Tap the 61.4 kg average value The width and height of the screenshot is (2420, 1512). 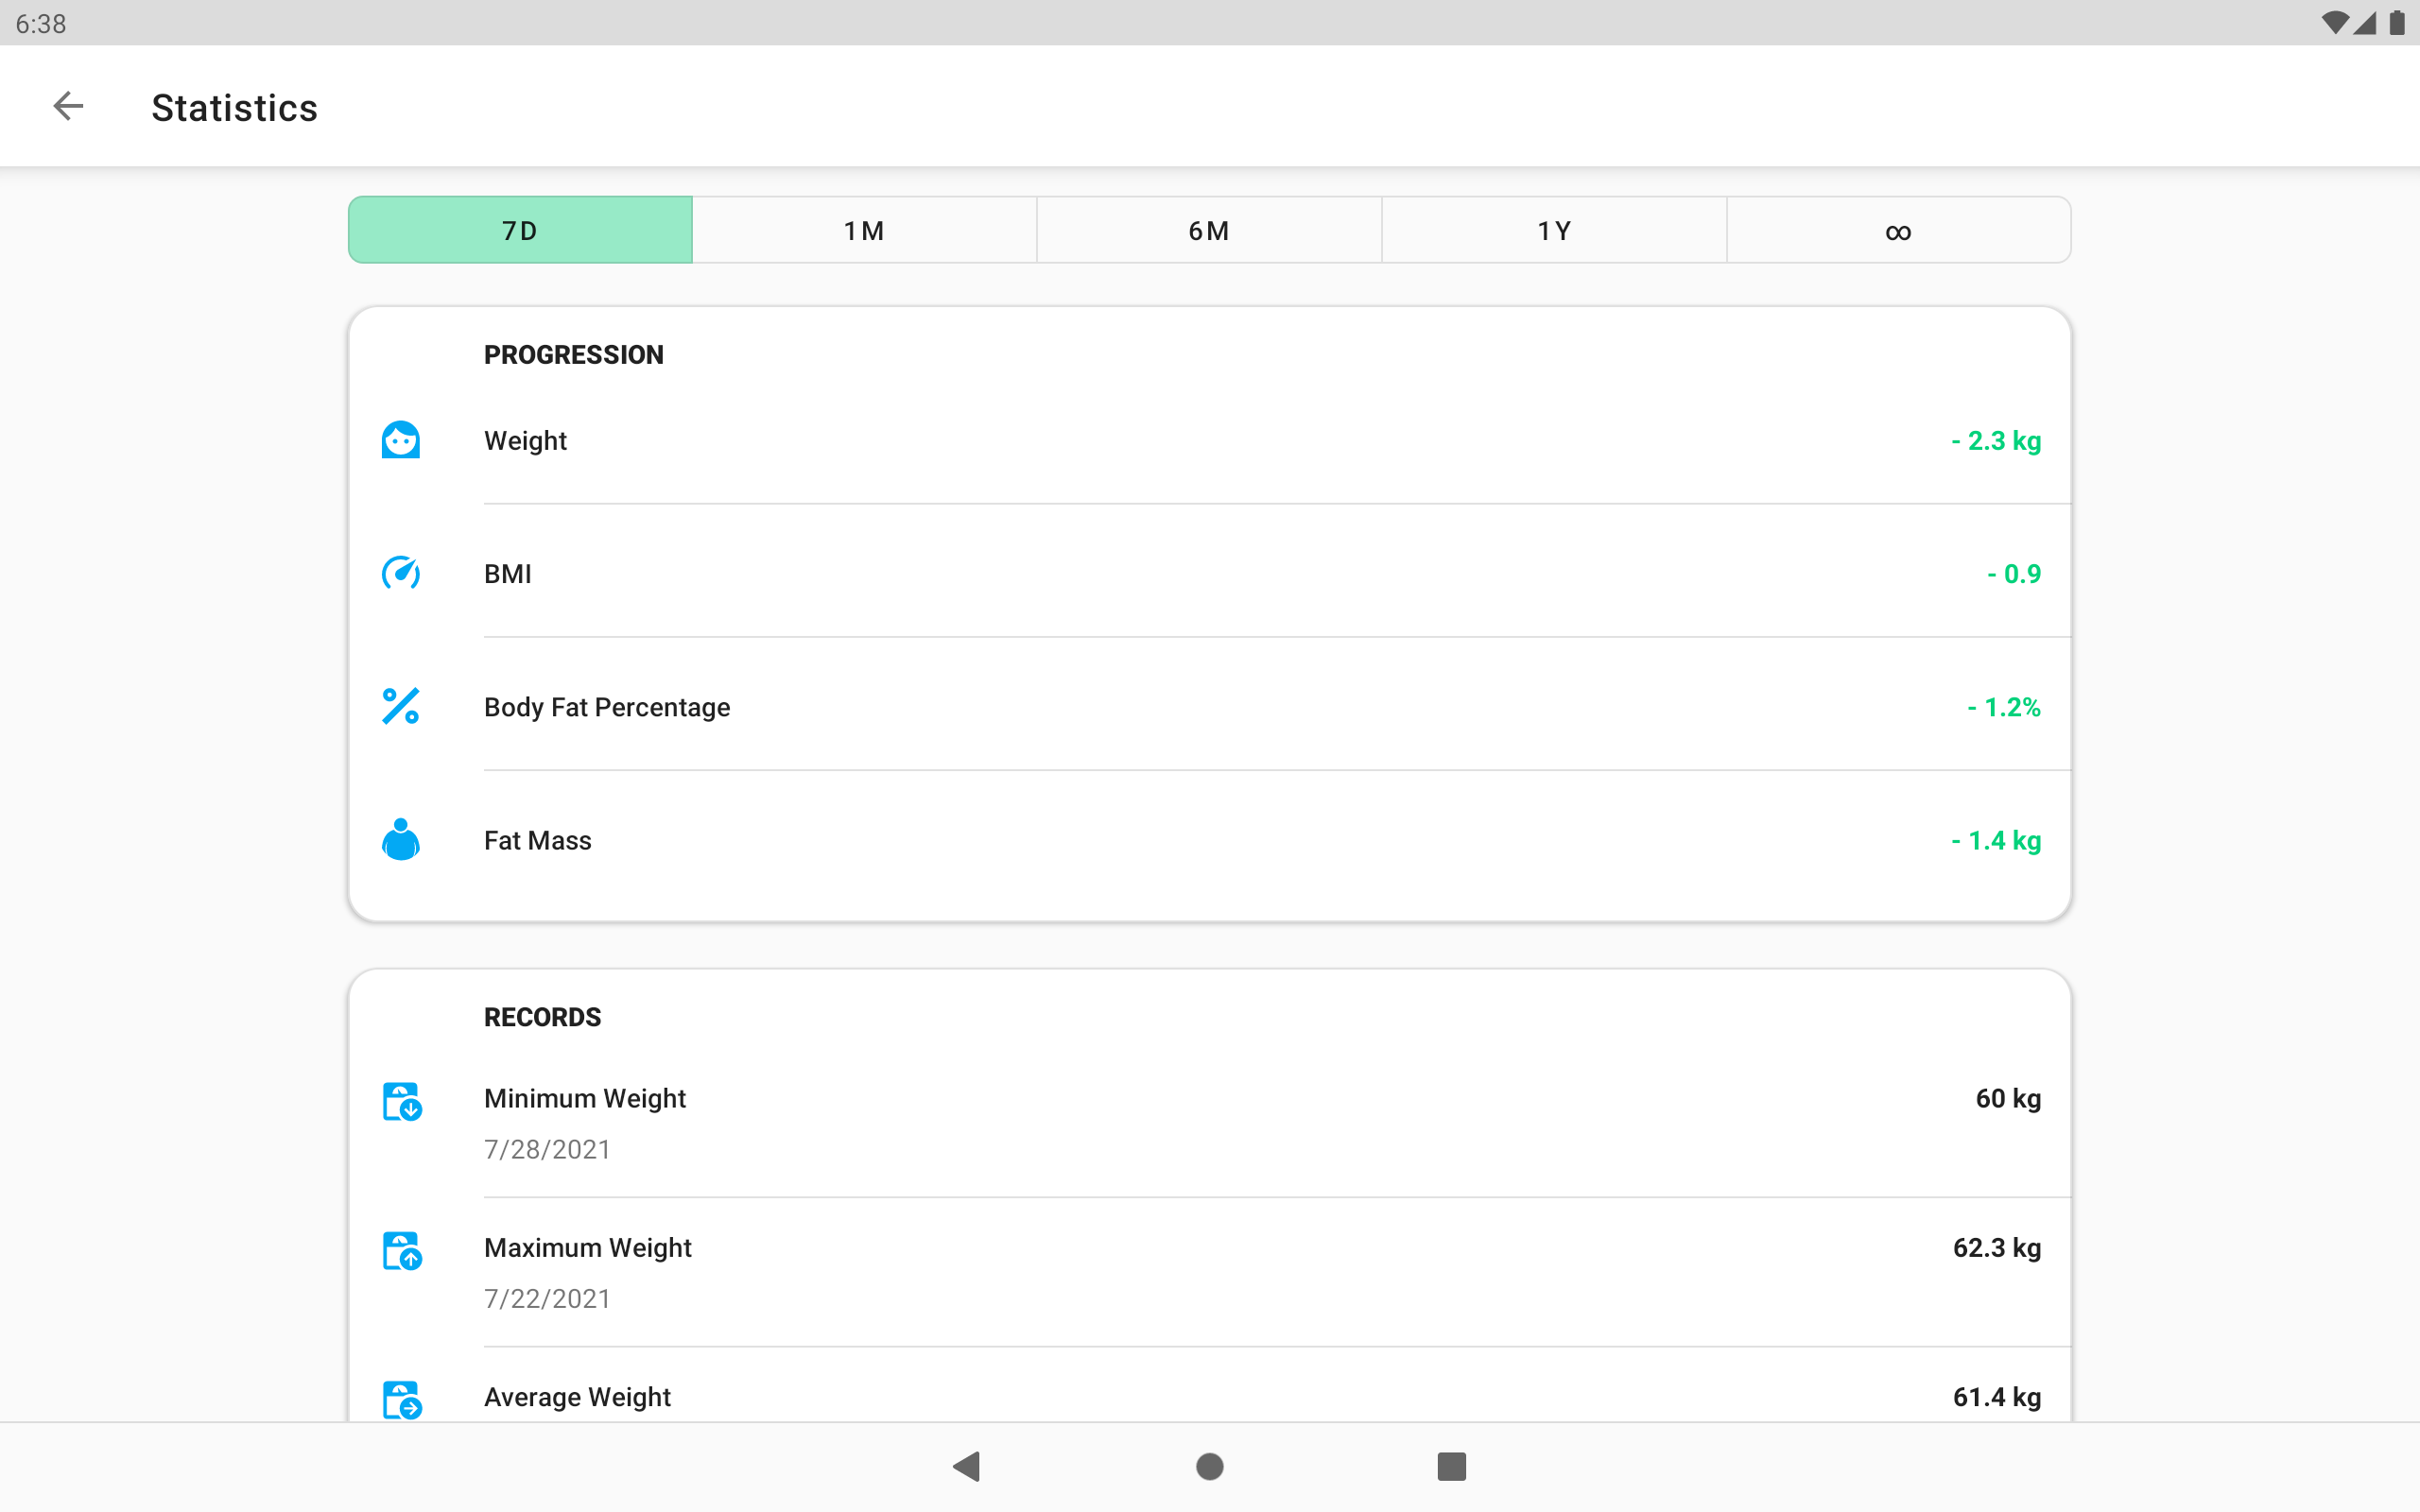pyautogui.click(x=1997, y=1397)
